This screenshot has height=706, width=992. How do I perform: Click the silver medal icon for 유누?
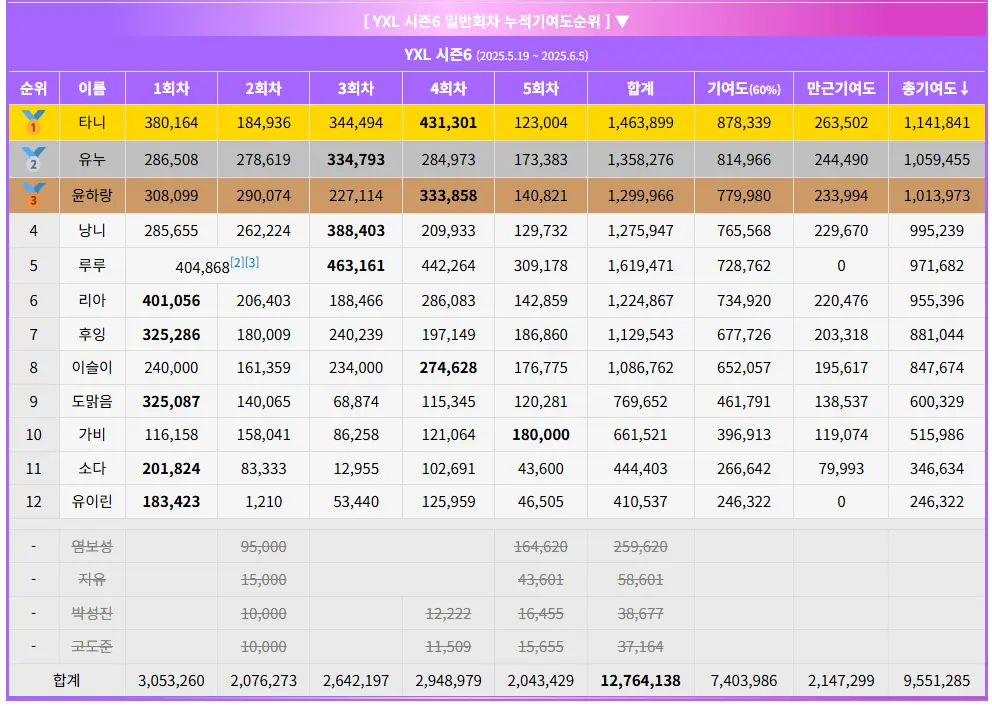pyautogui.click(x=33, y=159)
